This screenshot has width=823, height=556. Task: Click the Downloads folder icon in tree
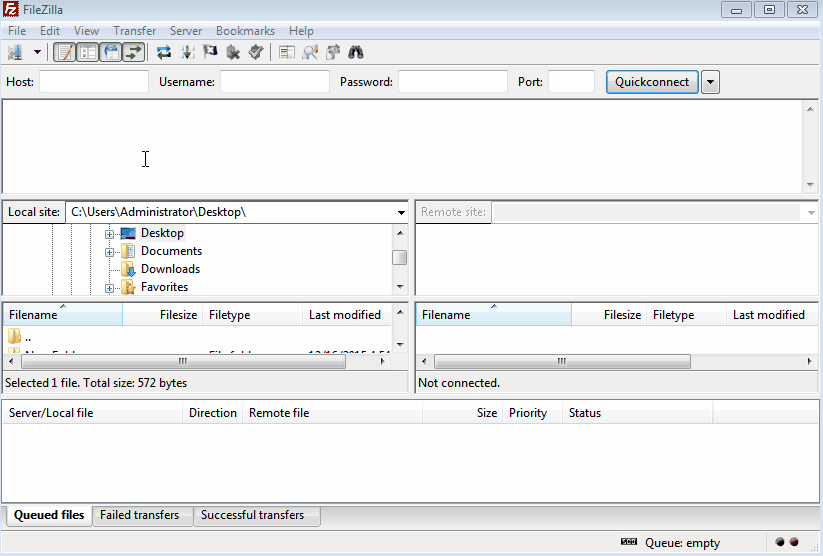[x=128, y=269]
